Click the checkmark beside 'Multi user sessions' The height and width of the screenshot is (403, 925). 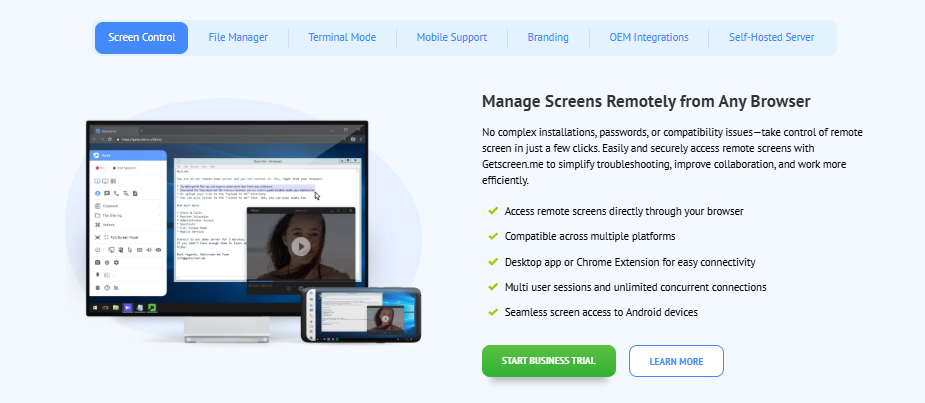pos(493,287)
